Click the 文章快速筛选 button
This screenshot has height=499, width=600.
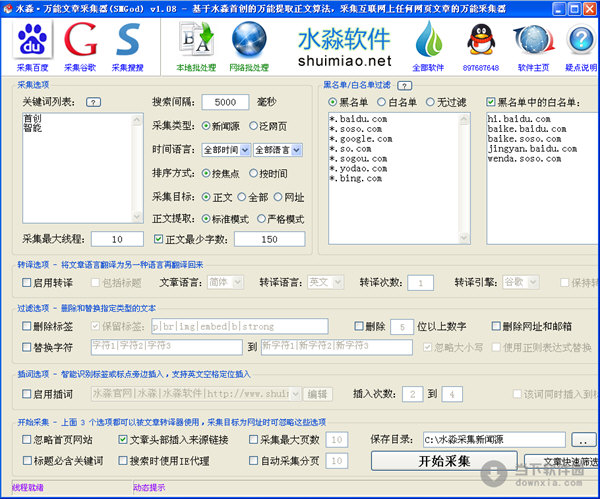pos(562,461)
